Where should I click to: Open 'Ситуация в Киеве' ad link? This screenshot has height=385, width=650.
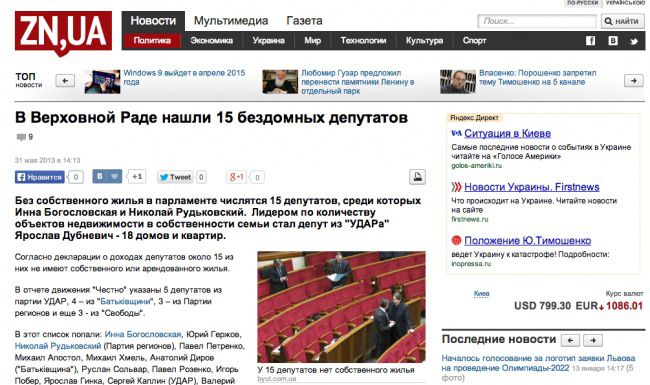[507, 133]
